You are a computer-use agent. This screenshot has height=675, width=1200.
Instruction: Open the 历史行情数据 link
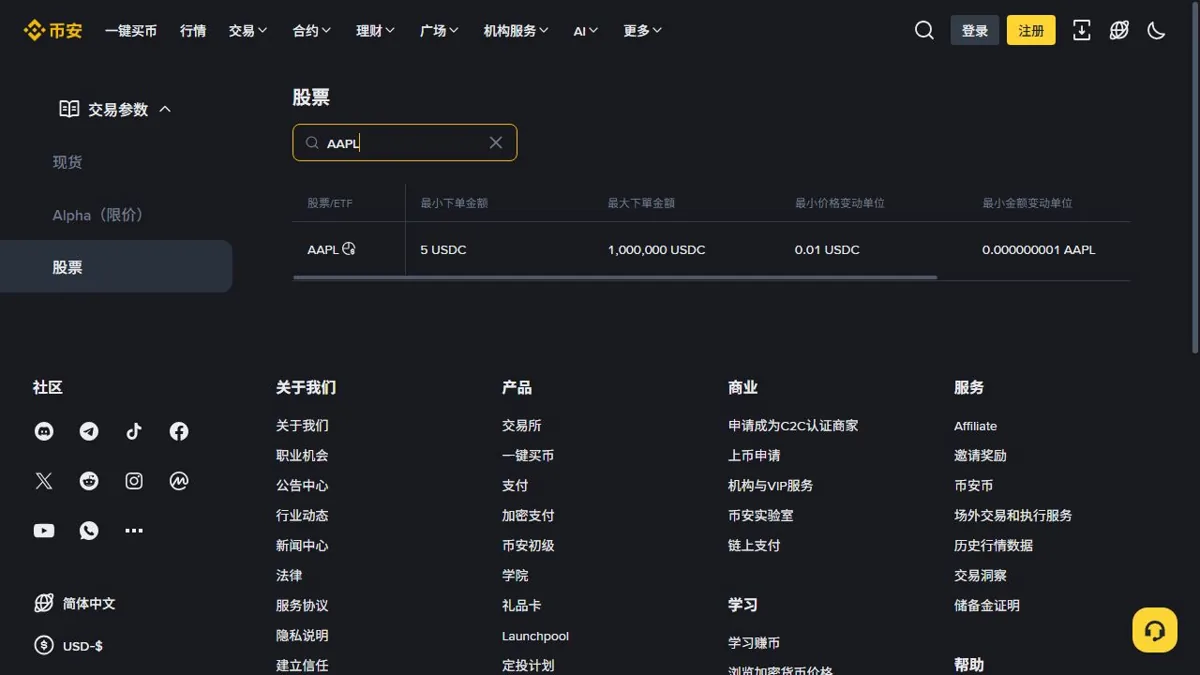(x=993, y=546)
